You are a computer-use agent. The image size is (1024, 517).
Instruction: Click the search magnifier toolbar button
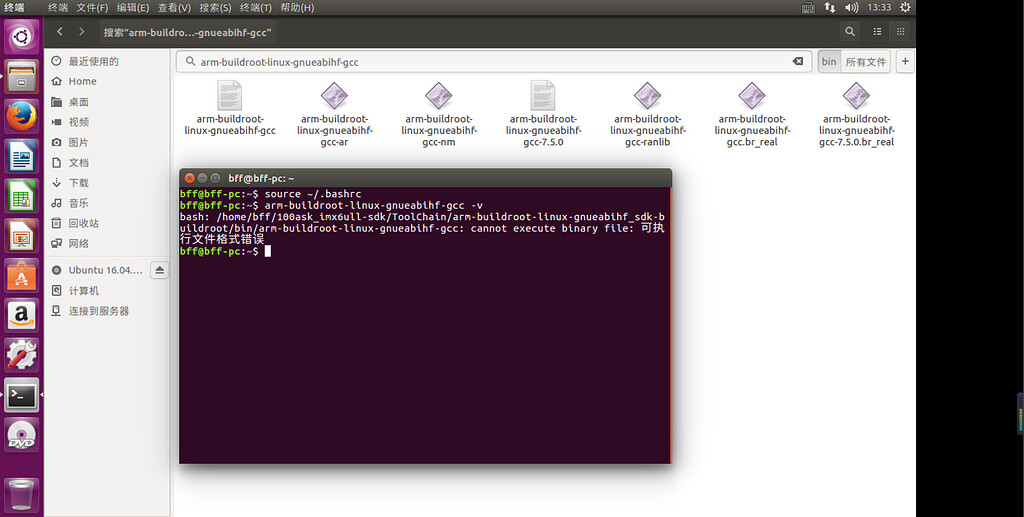tap(850, 31)
